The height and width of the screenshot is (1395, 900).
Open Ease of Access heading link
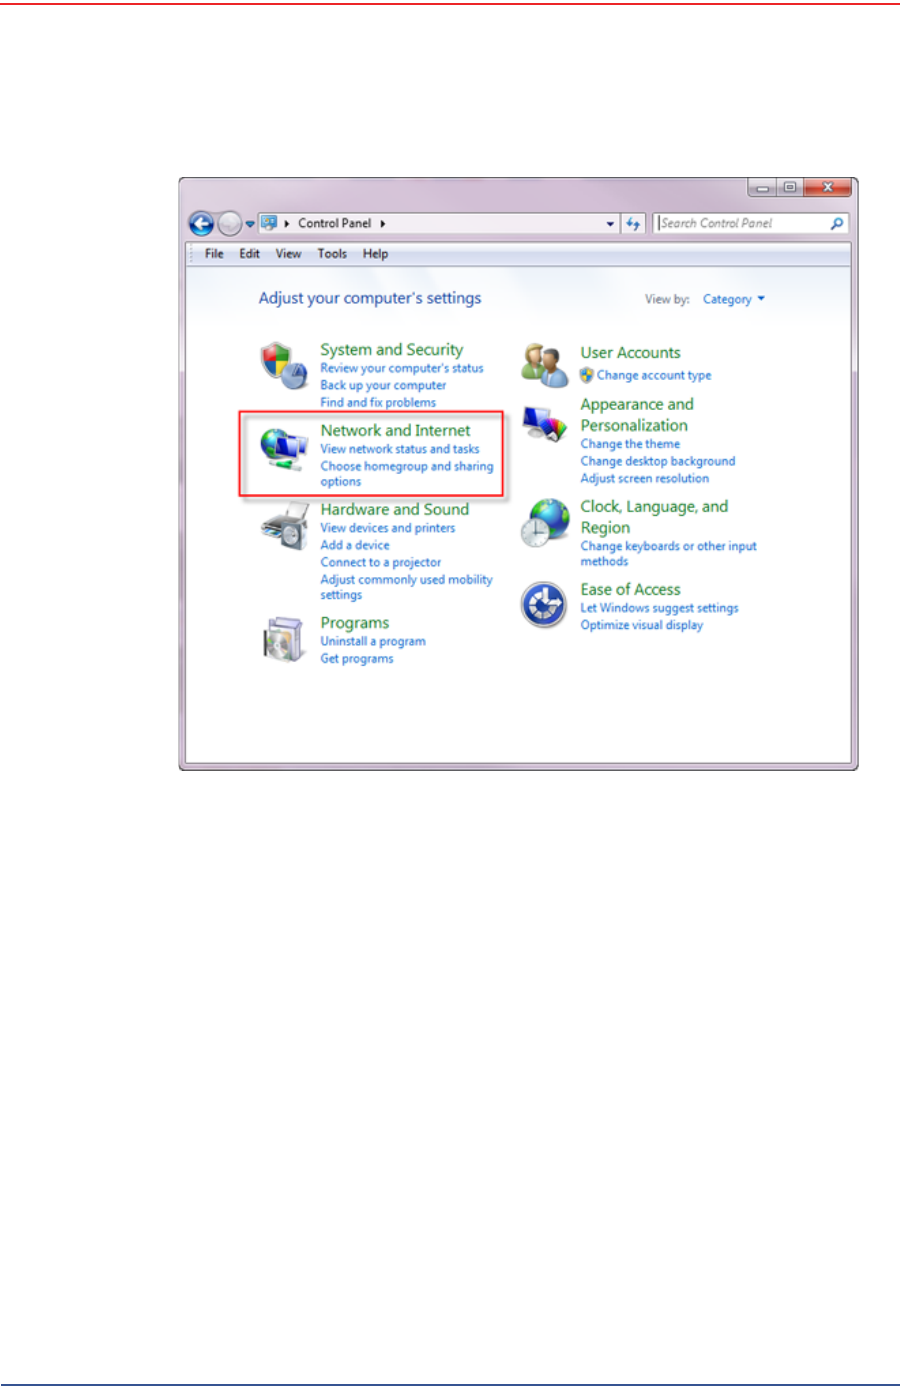pyautogui.click(x=630, y=589)
